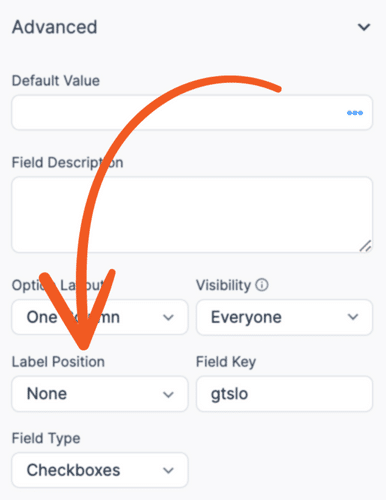Collapse the Advanced section chevron

[x=364, y=27]
